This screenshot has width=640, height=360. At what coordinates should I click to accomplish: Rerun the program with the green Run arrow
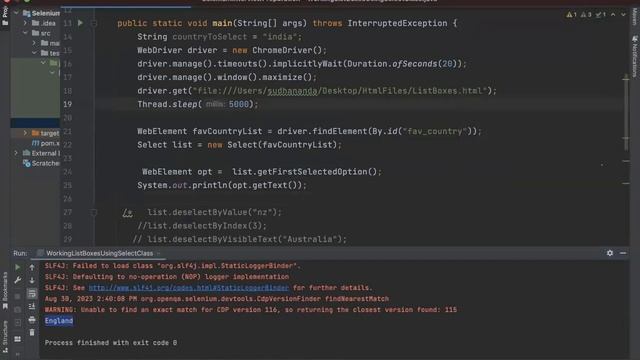coord(18,267)
